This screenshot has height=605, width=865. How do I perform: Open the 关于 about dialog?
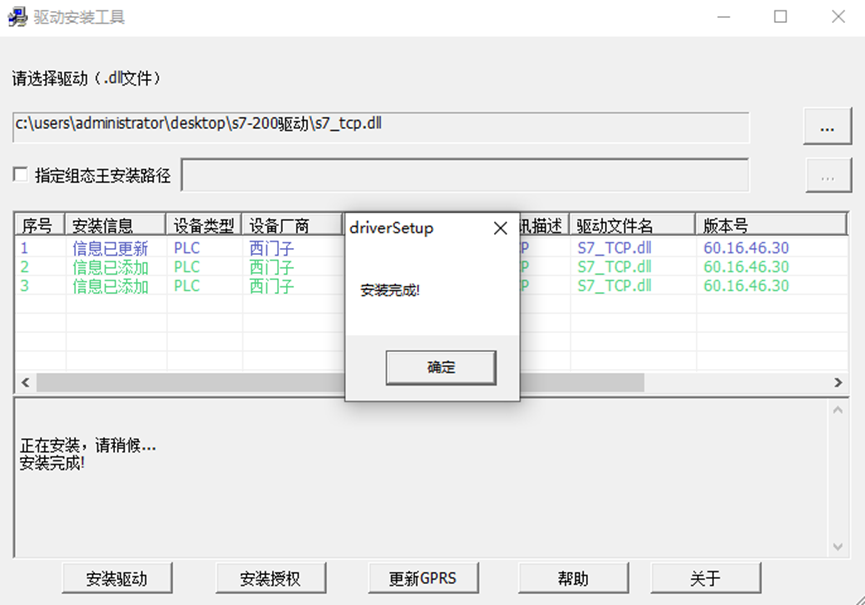706,578
